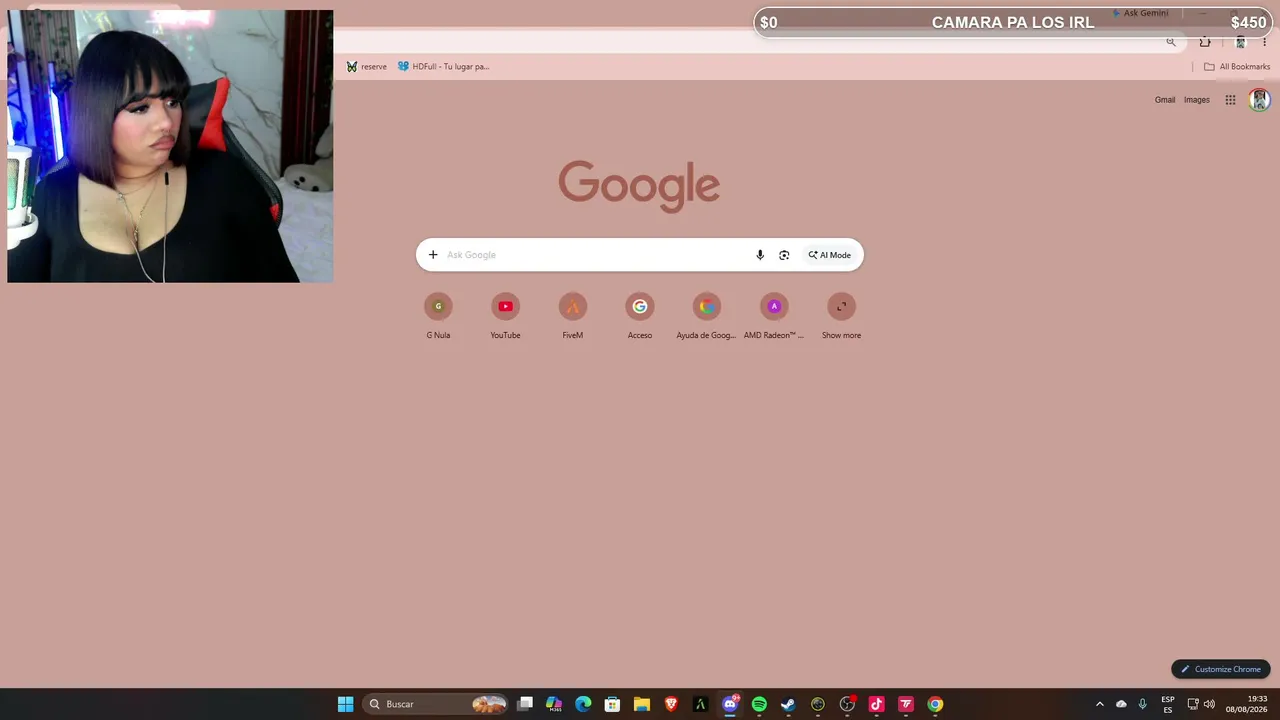Open Discord from the taskbar
This screenshot has height=720, width=1280.
(730, 704)
